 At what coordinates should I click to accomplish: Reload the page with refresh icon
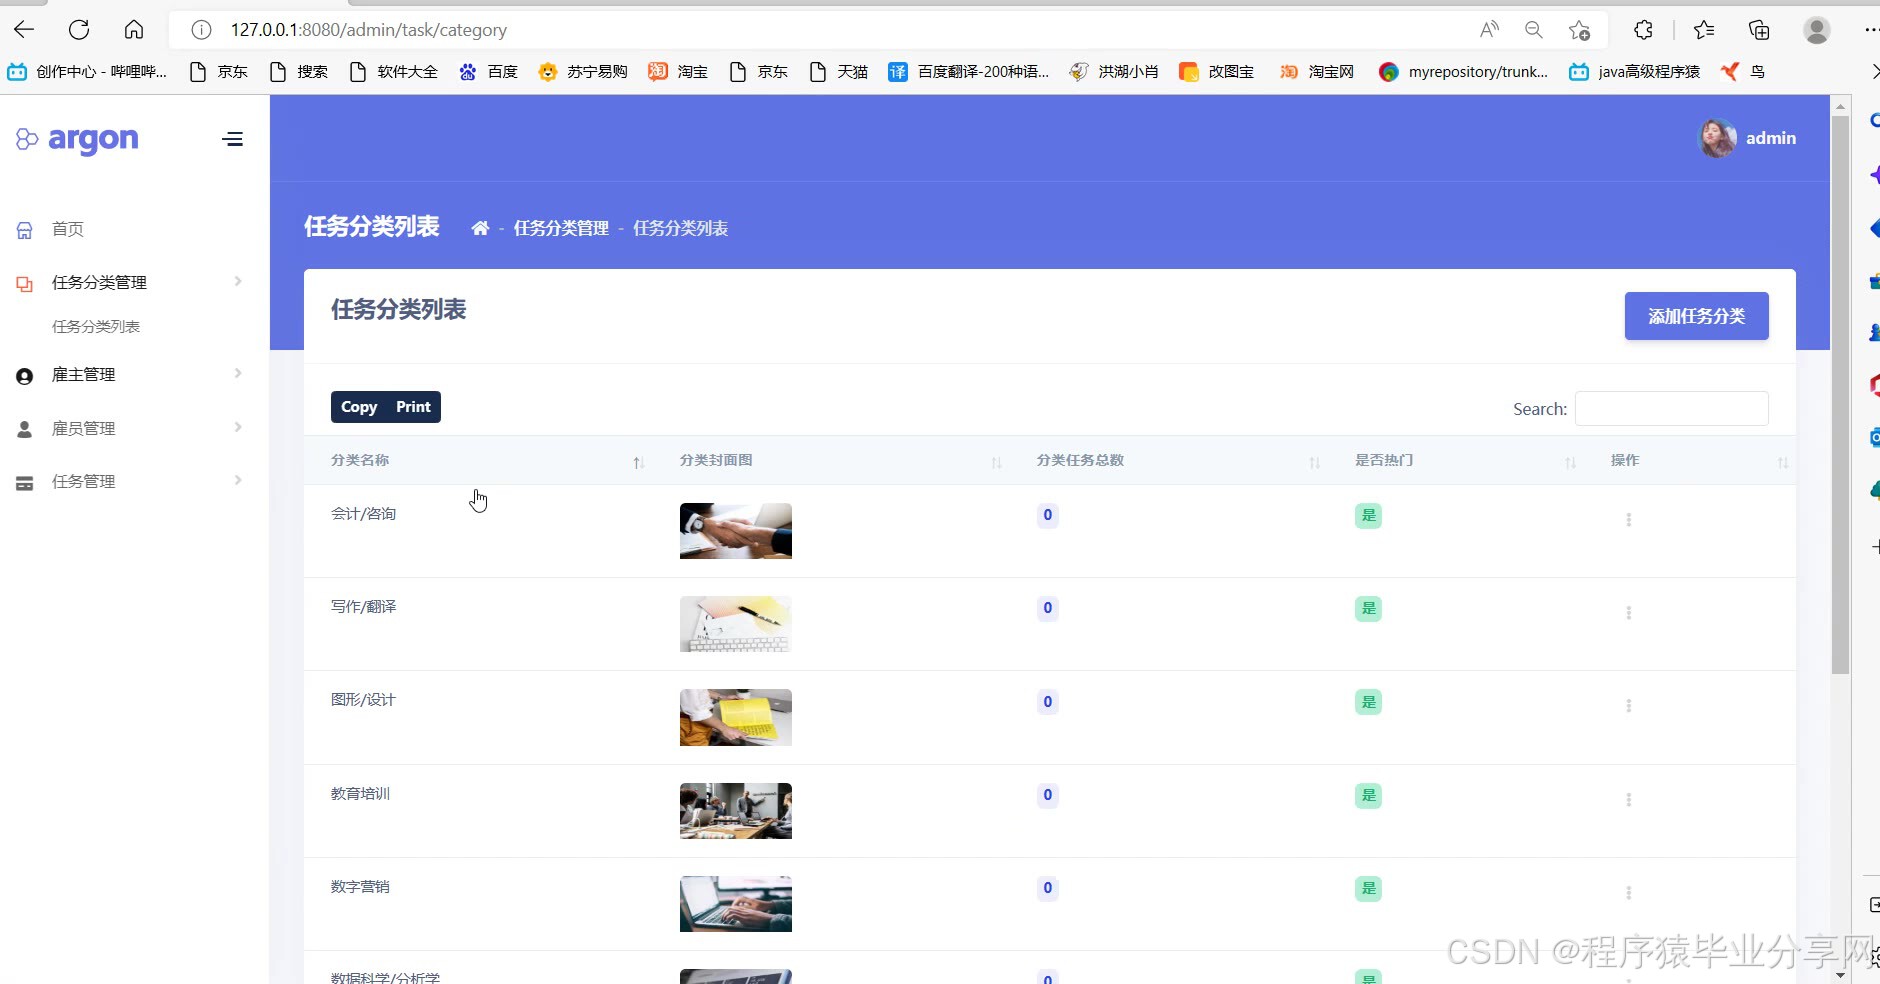[x=79, y=30]
